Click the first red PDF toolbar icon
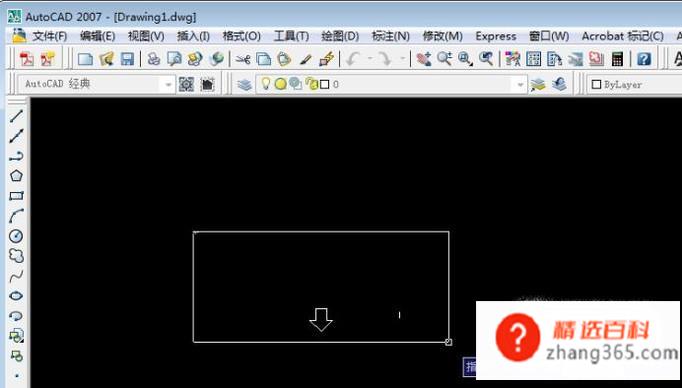This screenshot has height=388, width=682. tap(27, 59)
